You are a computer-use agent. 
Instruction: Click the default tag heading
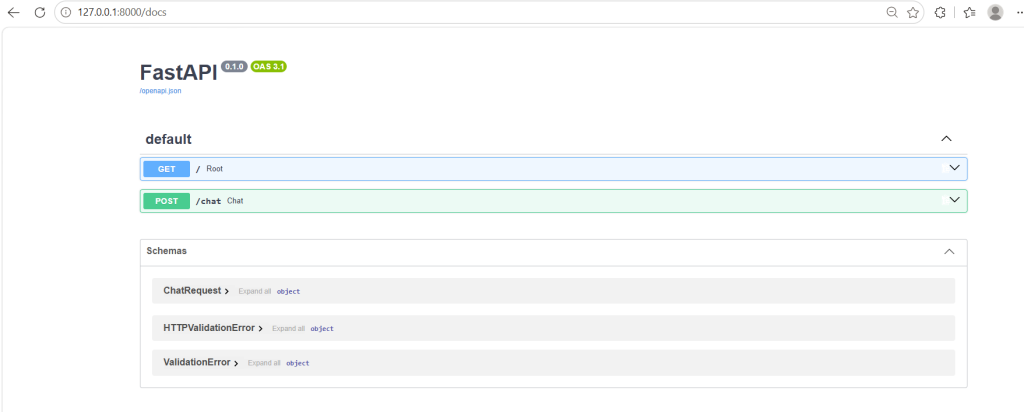tap(168, 139)
